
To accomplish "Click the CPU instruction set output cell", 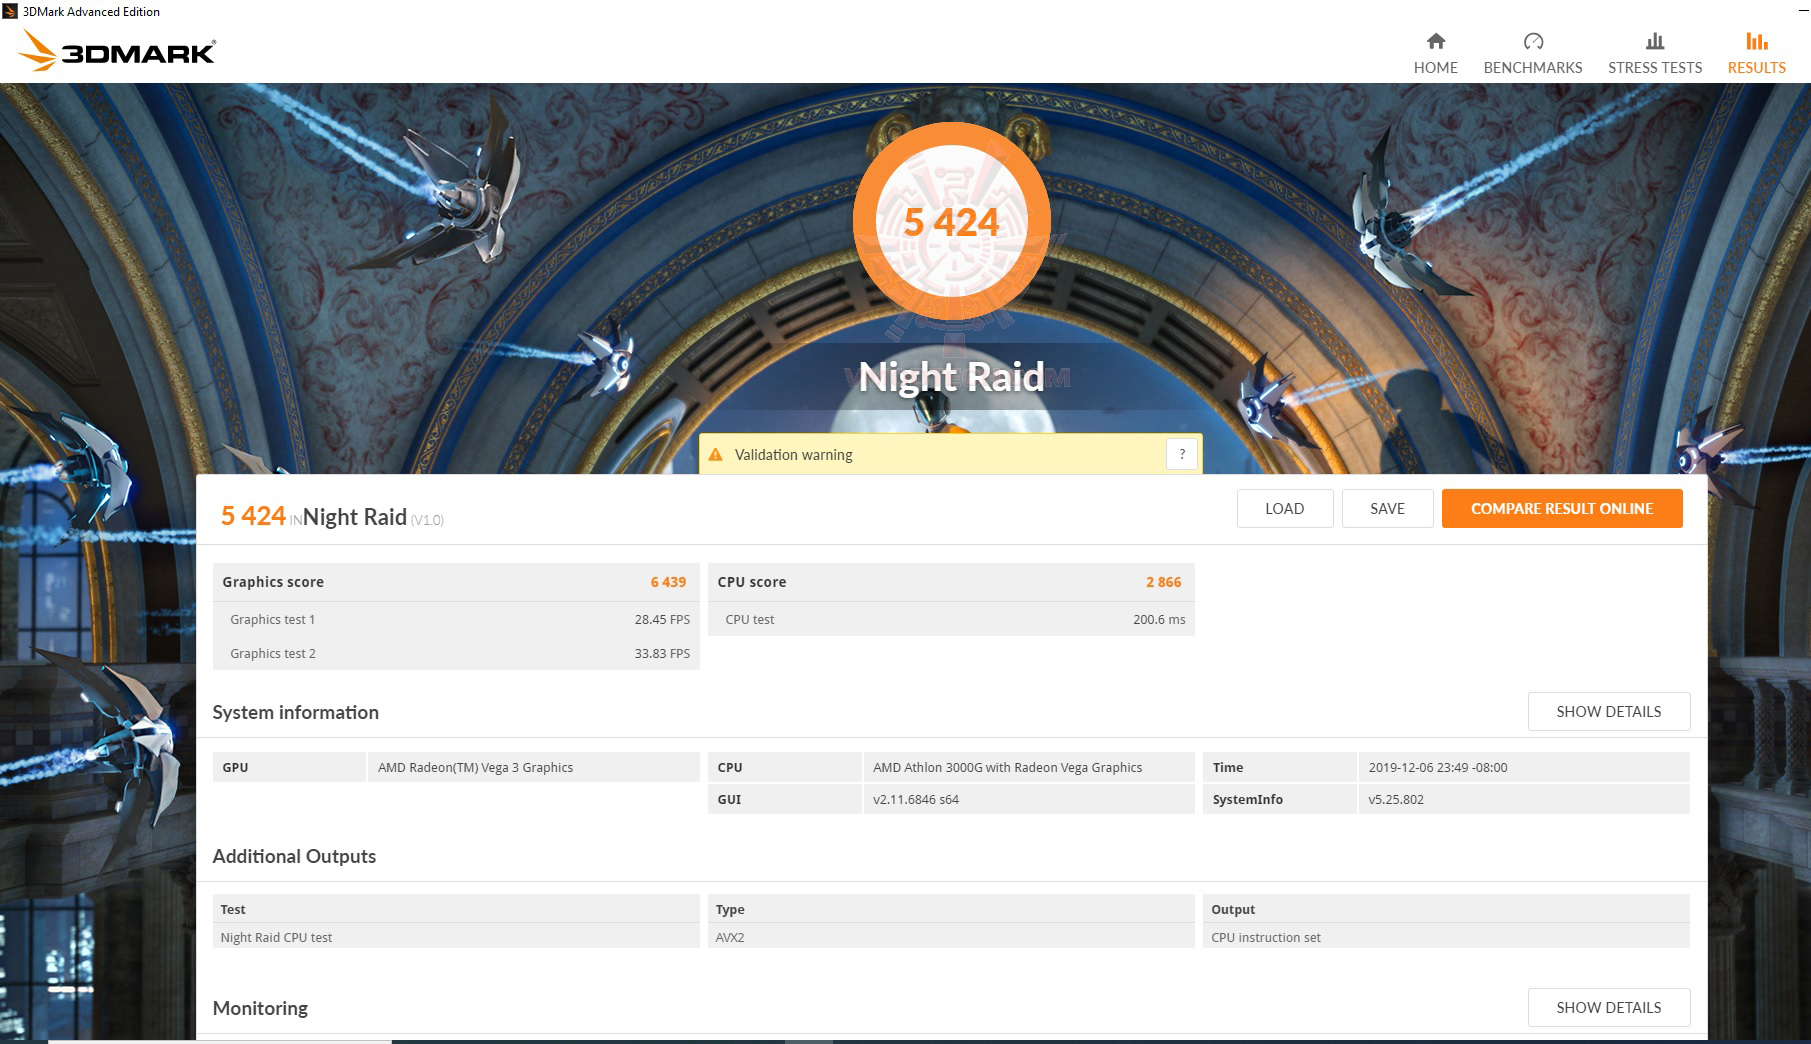I will pyautogui.click(x=1446, y=937).
